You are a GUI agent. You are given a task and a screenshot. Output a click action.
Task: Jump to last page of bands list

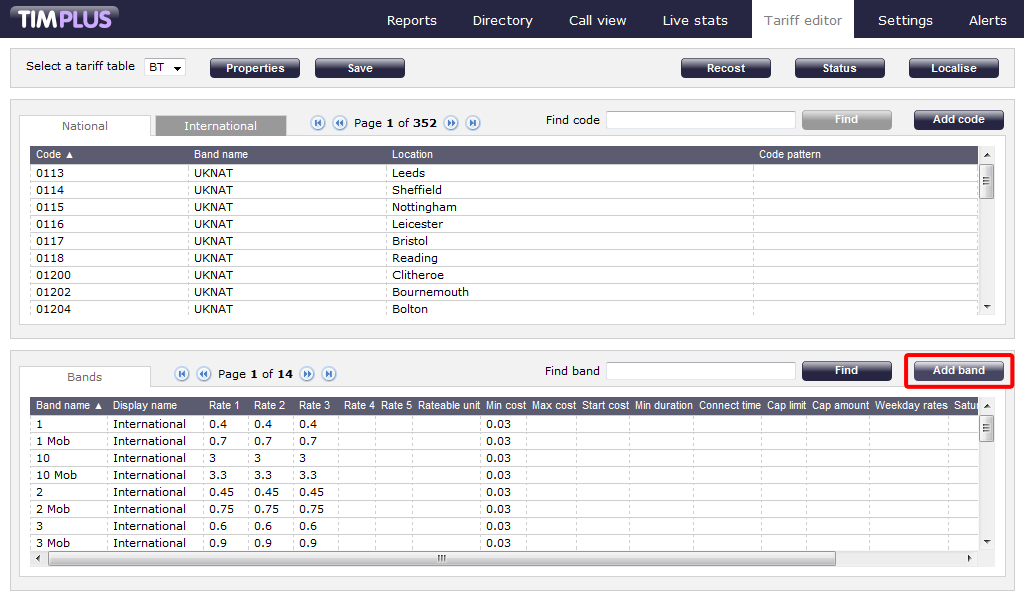tap(329, 374)
